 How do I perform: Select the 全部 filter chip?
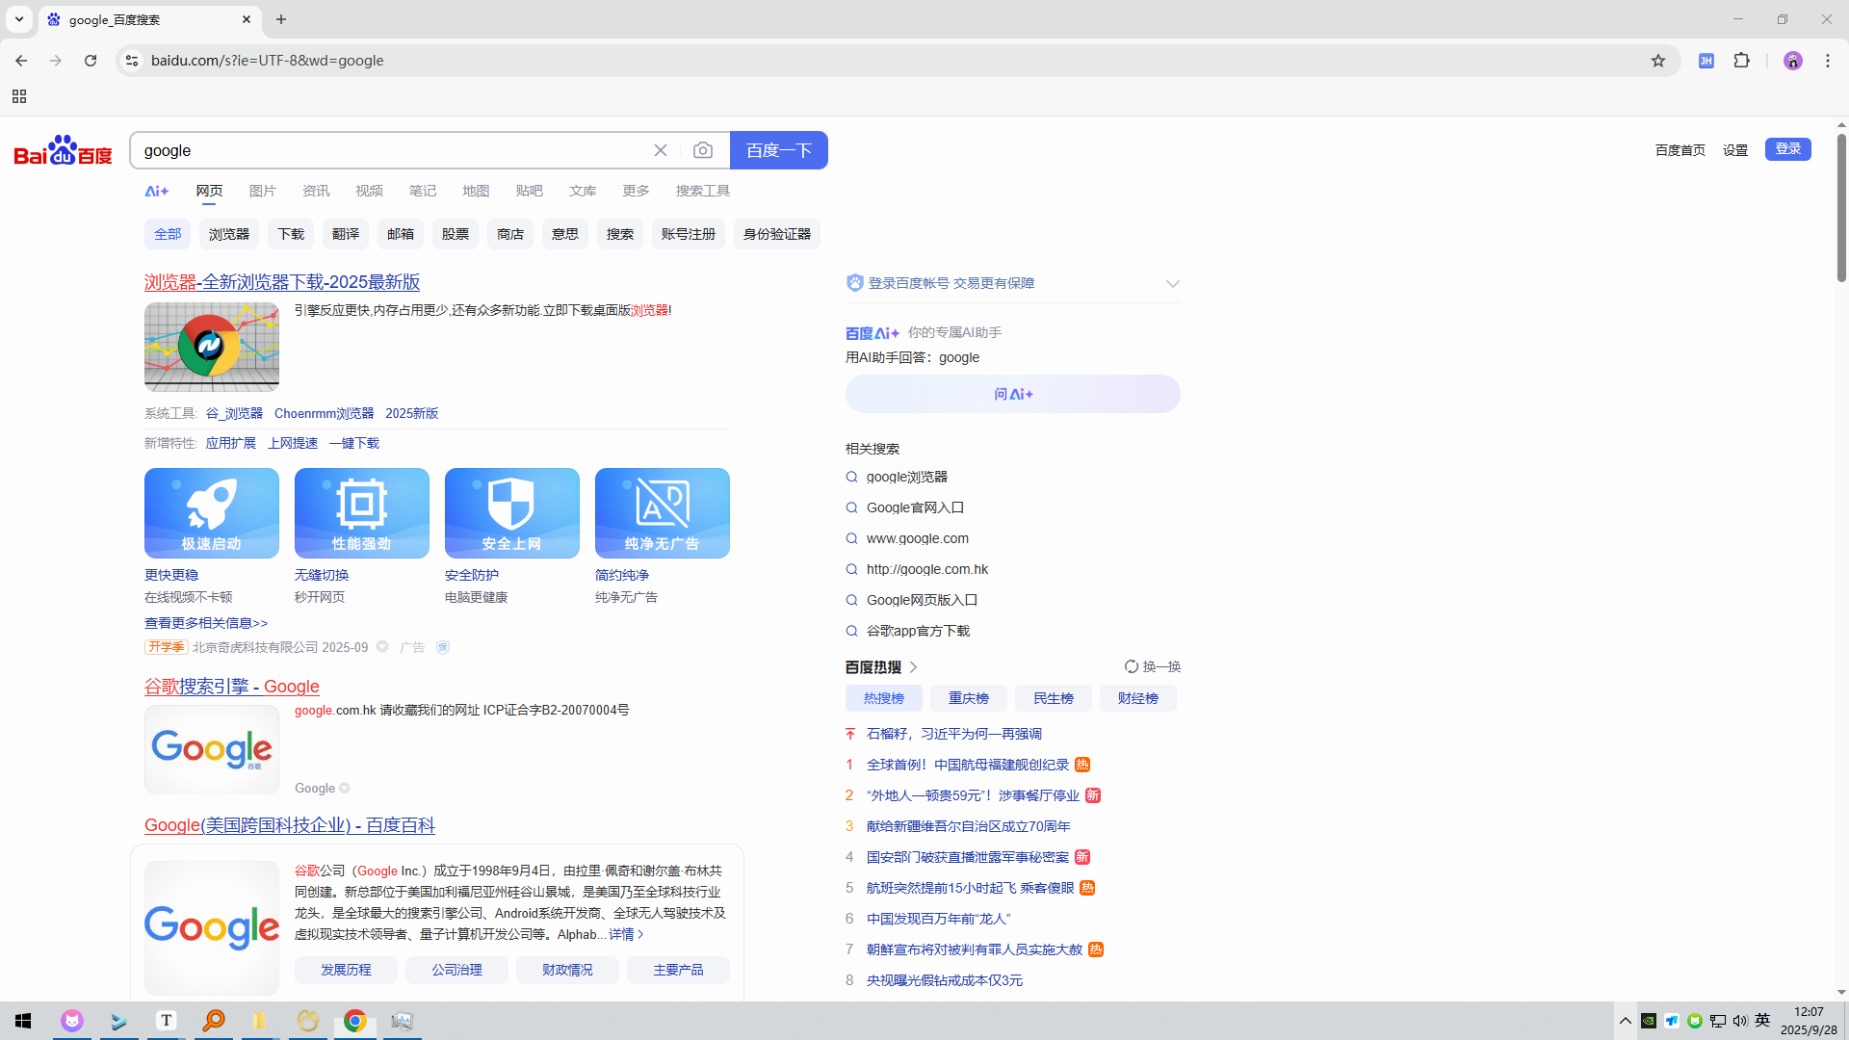[167, 234]
